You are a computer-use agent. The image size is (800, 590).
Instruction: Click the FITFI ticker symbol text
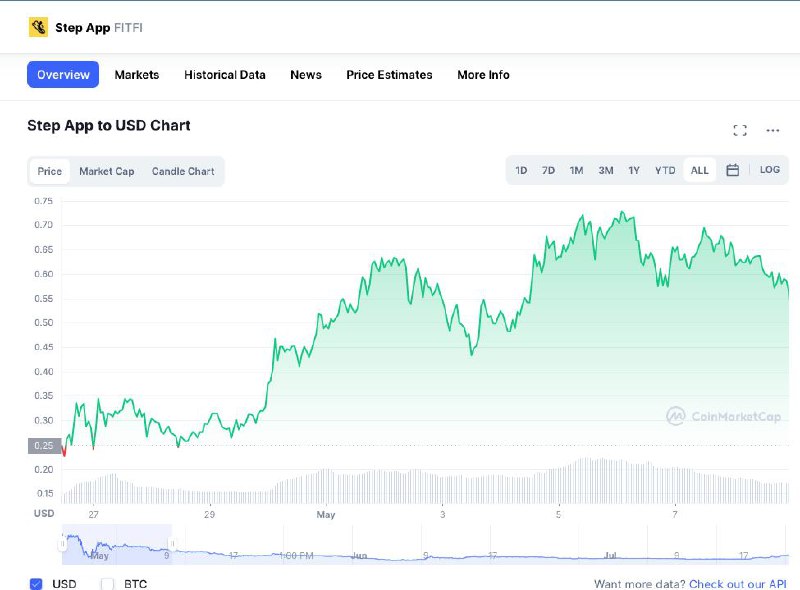point(128,28)
